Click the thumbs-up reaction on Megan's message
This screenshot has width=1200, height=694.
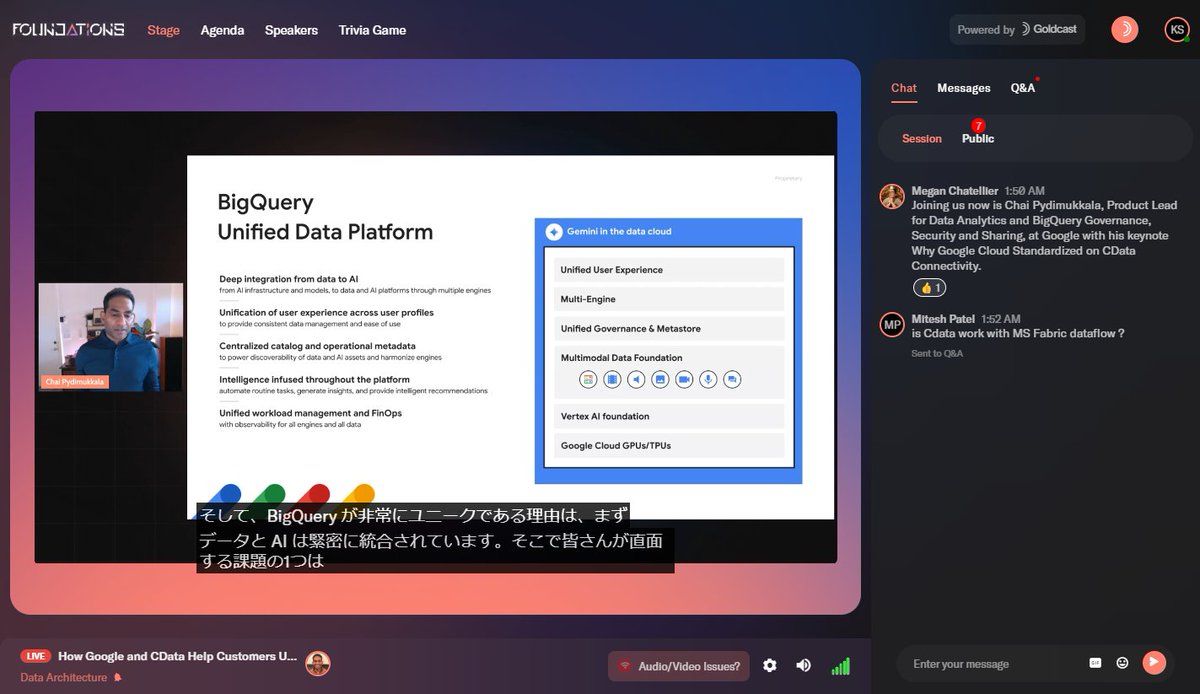pyautogui.click(x=930, y=288)
